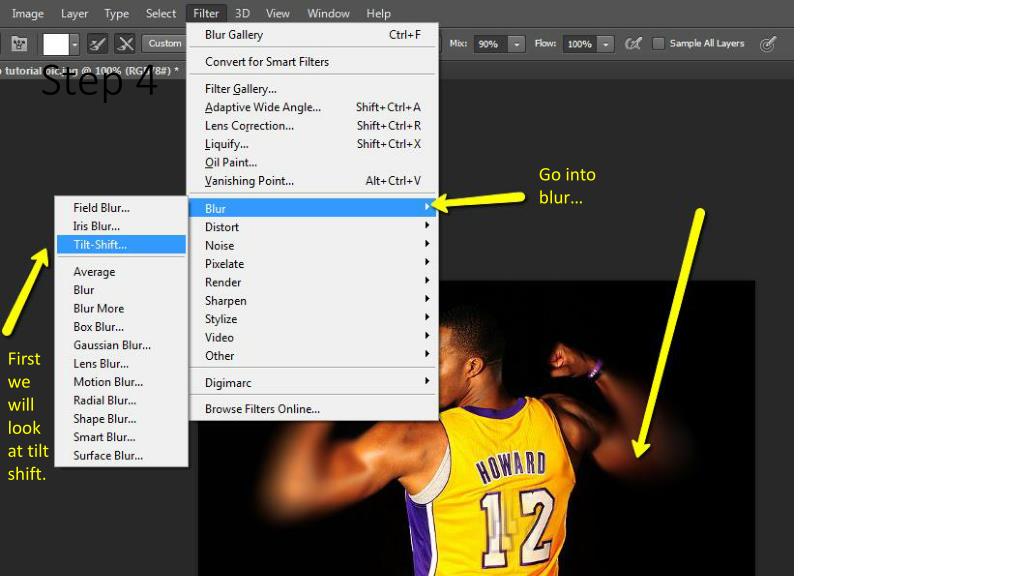Toggle the Brush panel icon in options bar

click(19, 44)
